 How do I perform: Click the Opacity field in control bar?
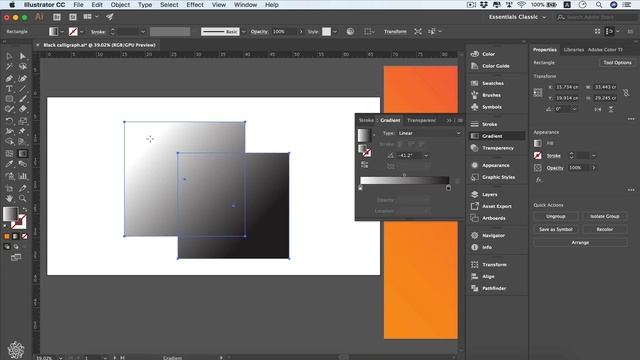coord(284,31)
